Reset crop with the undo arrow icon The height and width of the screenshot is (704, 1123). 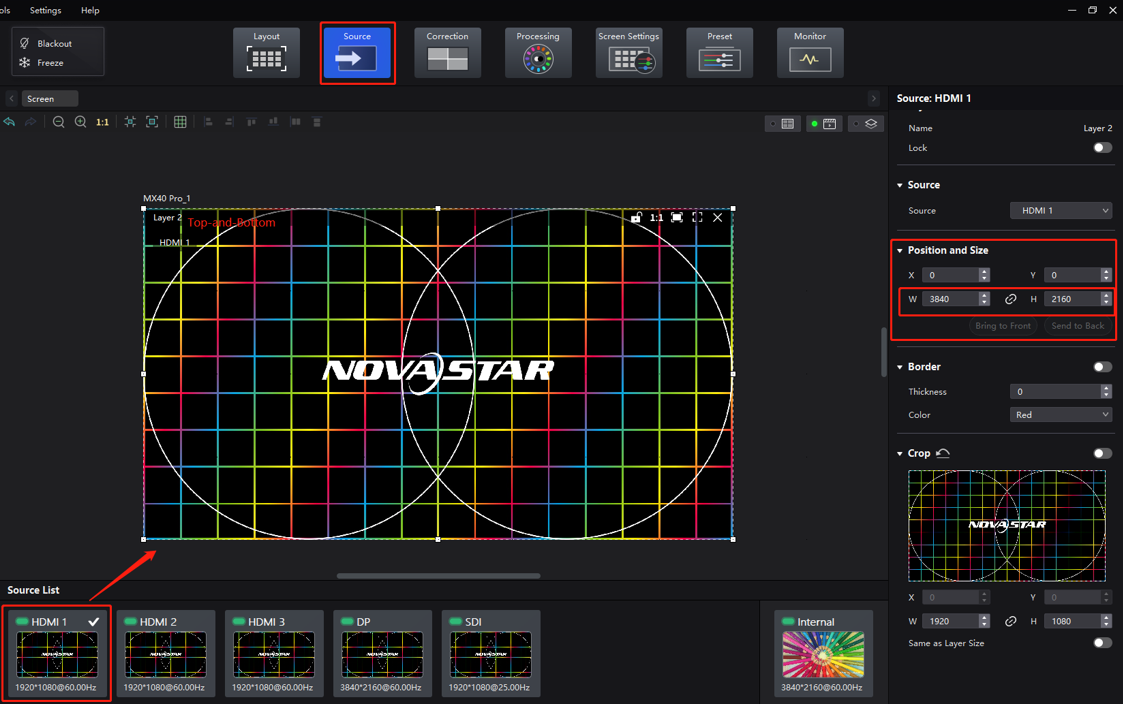coord(943,453)
